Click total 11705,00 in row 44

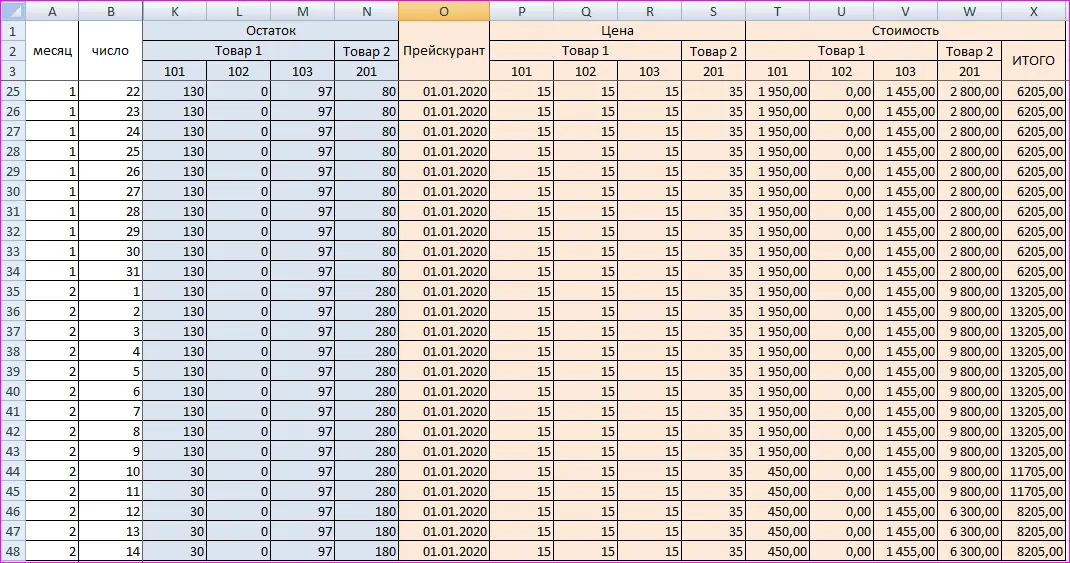tap(1033, 471)
